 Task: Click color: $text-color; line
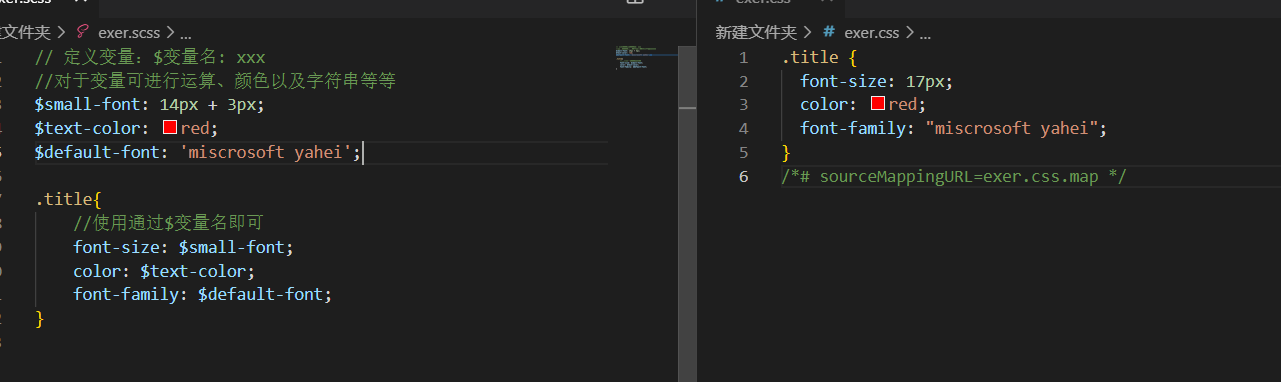[164, 271]
